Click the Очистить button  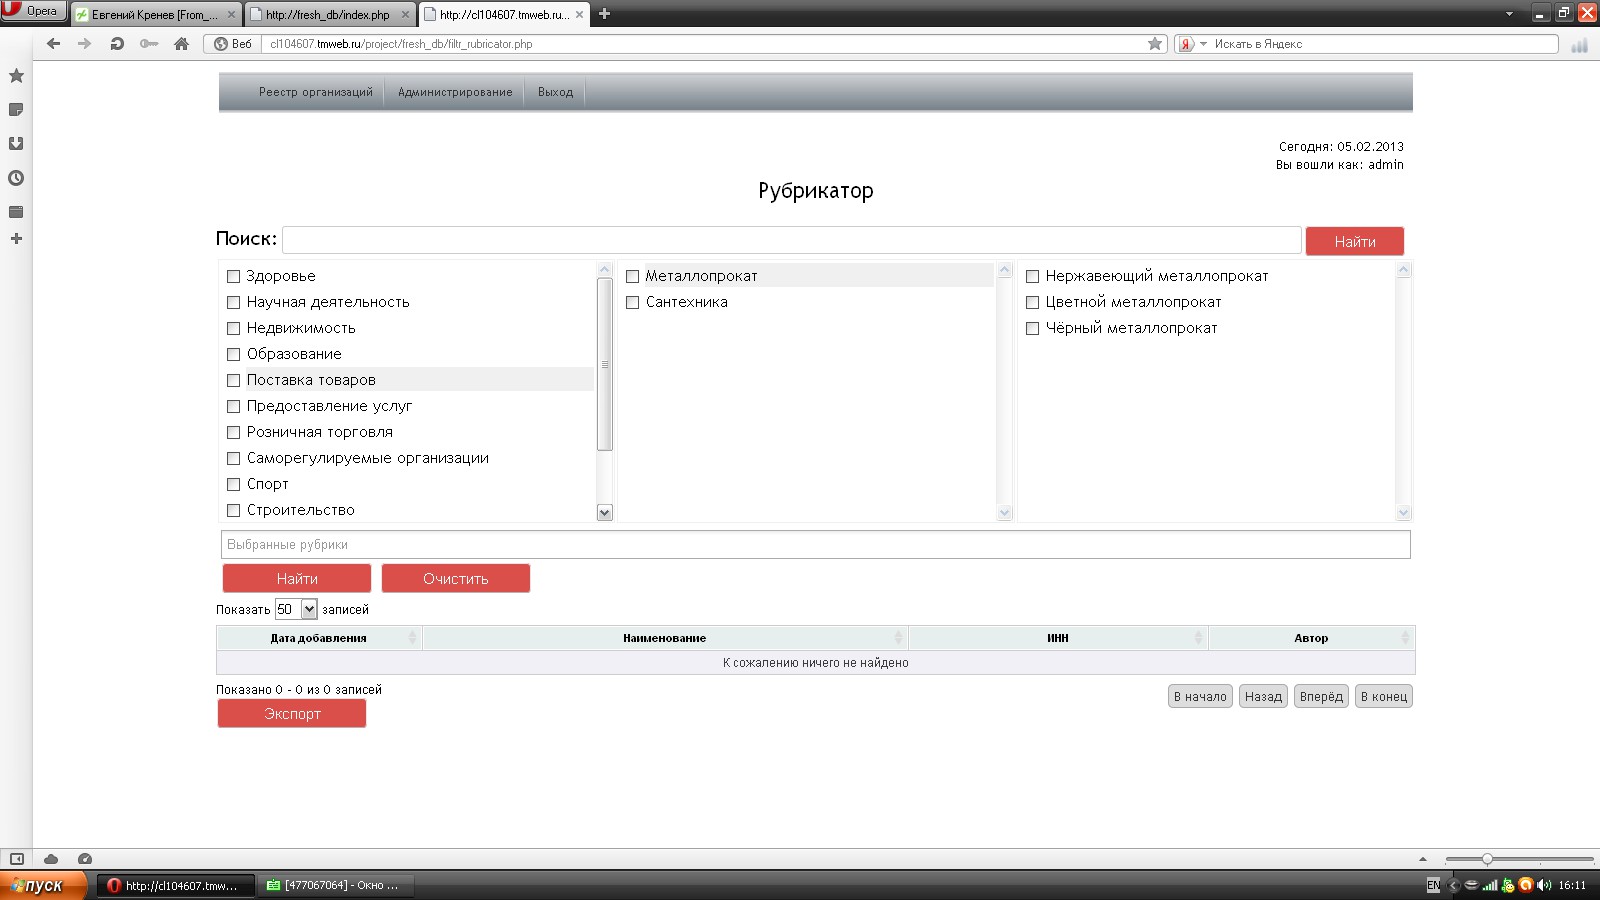pos(456,579)
